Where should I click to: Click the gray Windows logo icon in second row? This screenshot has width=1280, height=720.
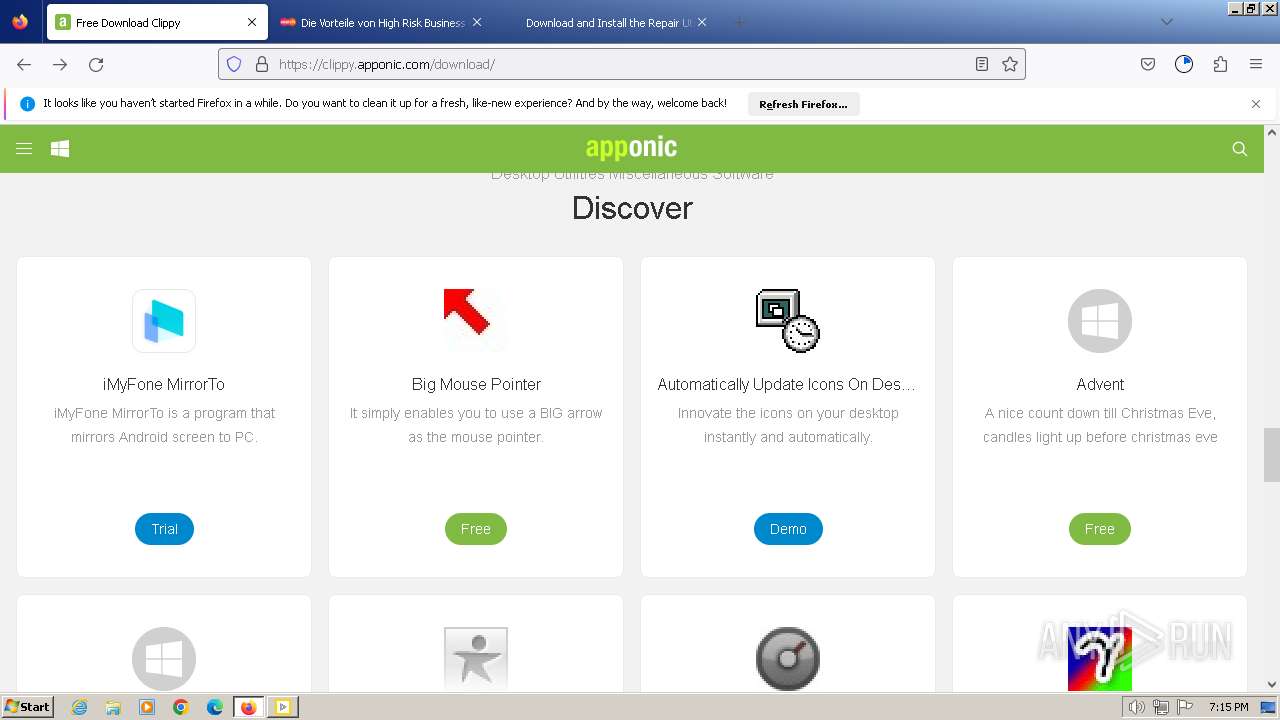click(x=164, y=658)
